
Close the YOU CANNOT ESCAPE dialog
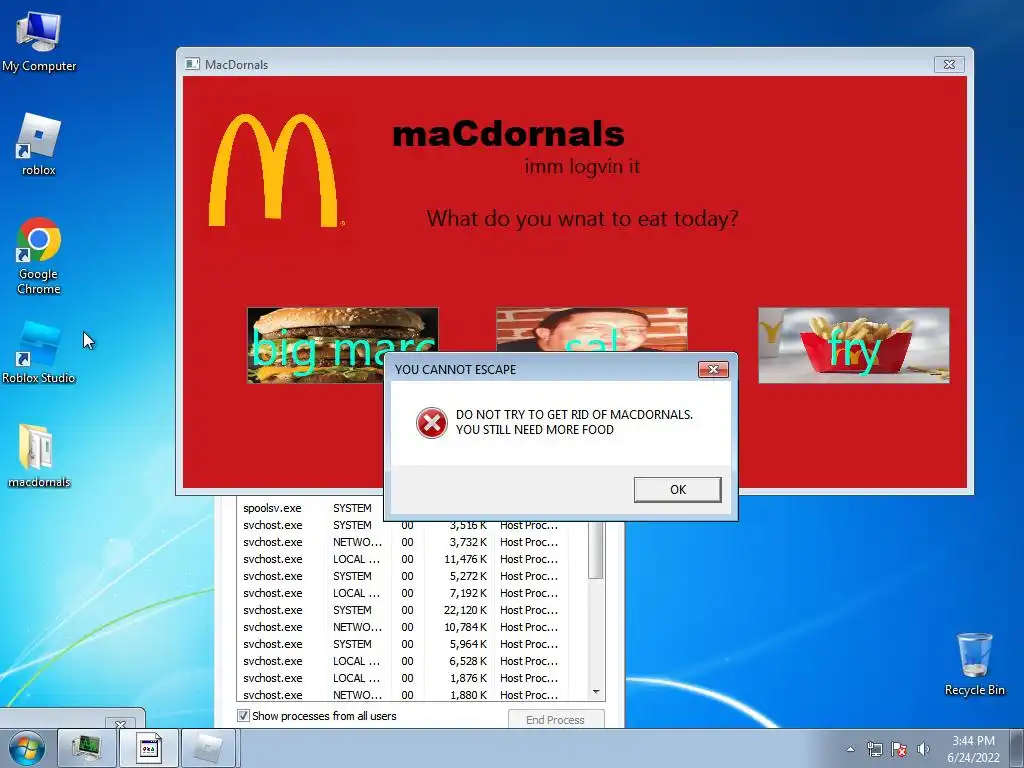click(713, 370)
